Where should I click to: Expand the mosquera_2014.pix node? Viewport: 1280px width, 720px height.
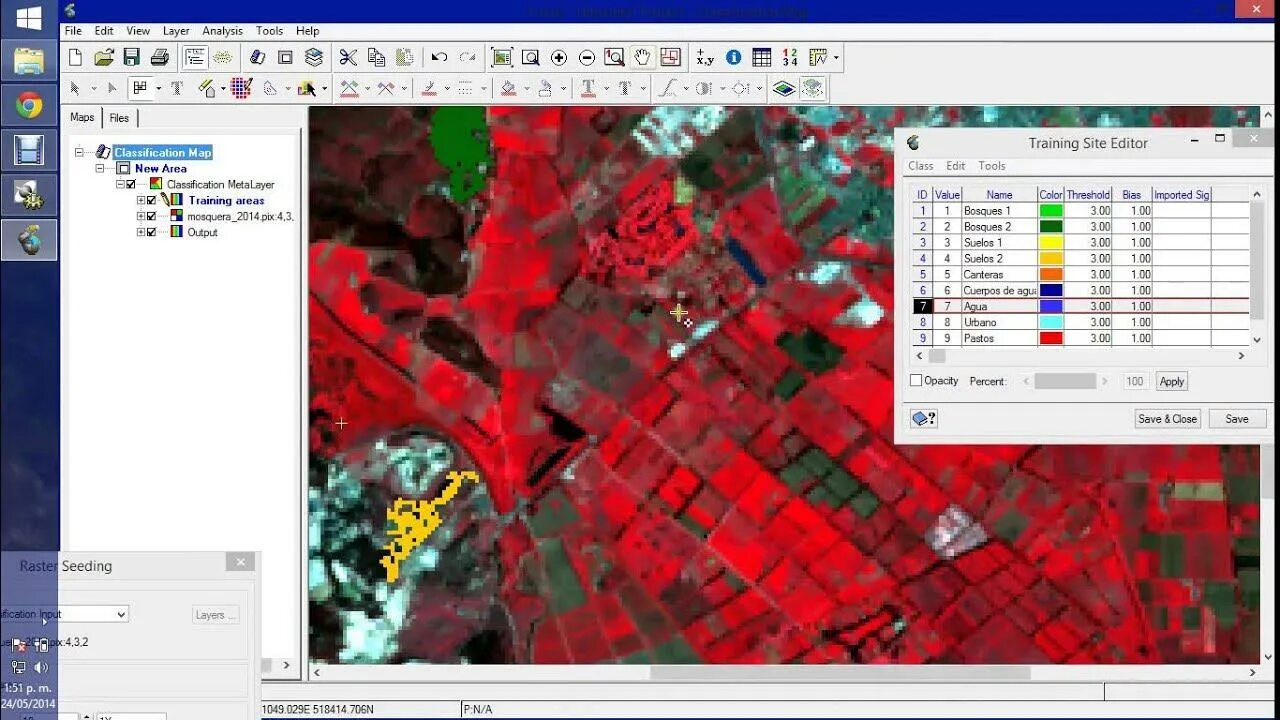141,216
